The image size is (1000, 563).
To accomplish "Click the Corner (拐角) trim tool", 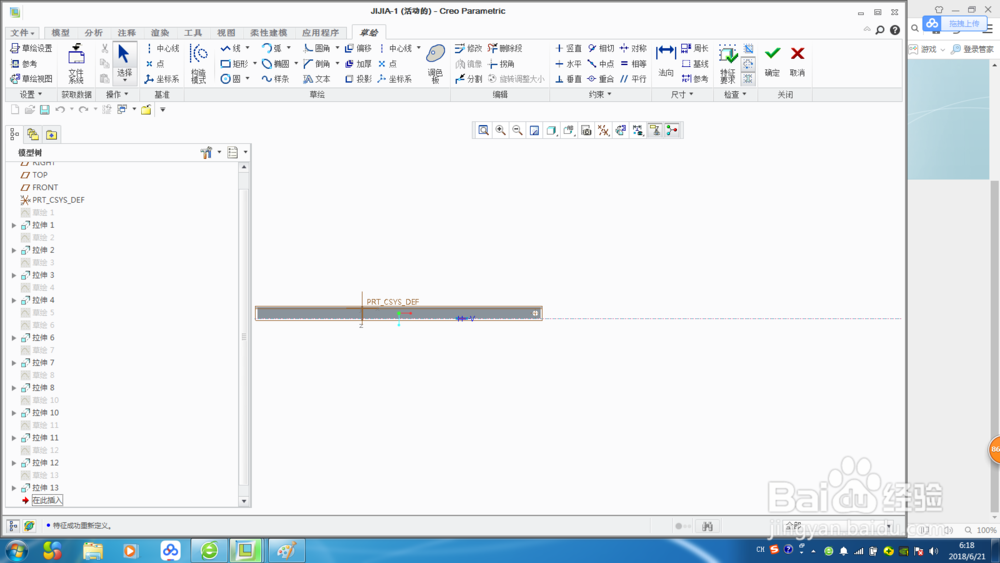I will [x=501, y=64].
